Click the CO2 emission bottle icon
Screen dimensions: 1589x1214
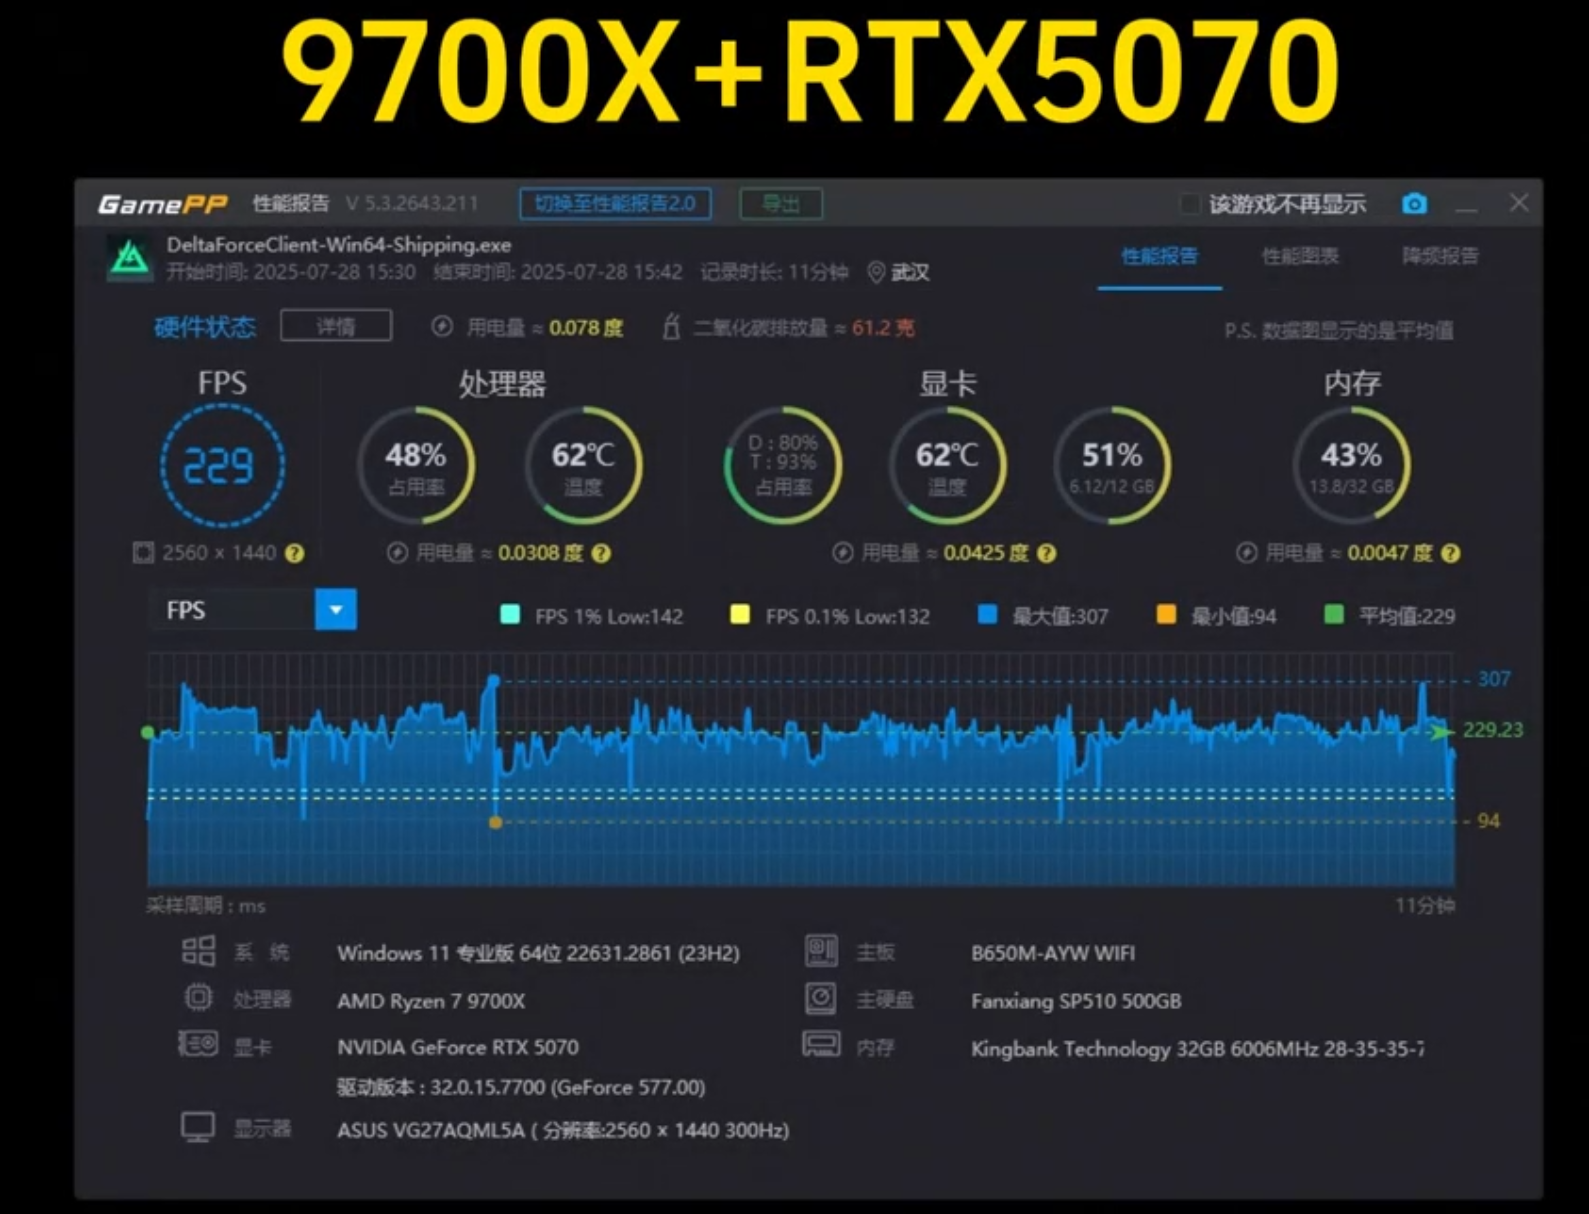671,327
